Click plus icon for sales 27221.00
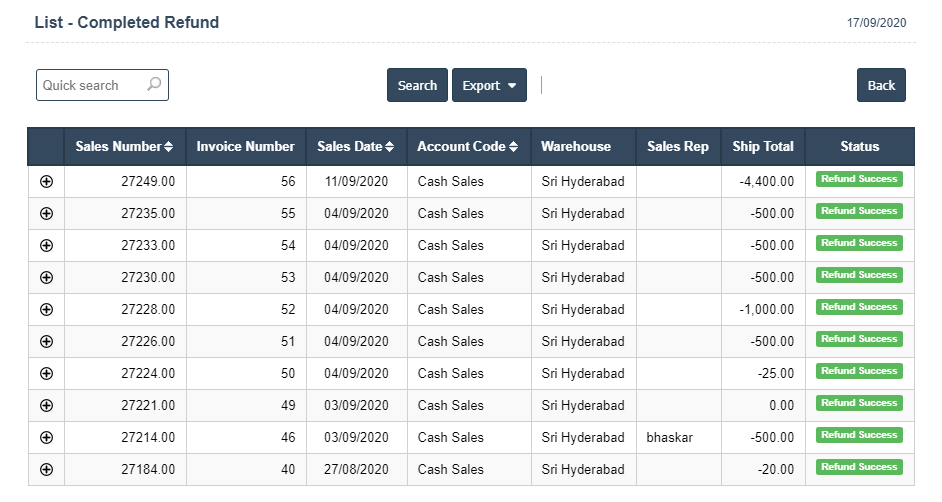 point(46,405)
